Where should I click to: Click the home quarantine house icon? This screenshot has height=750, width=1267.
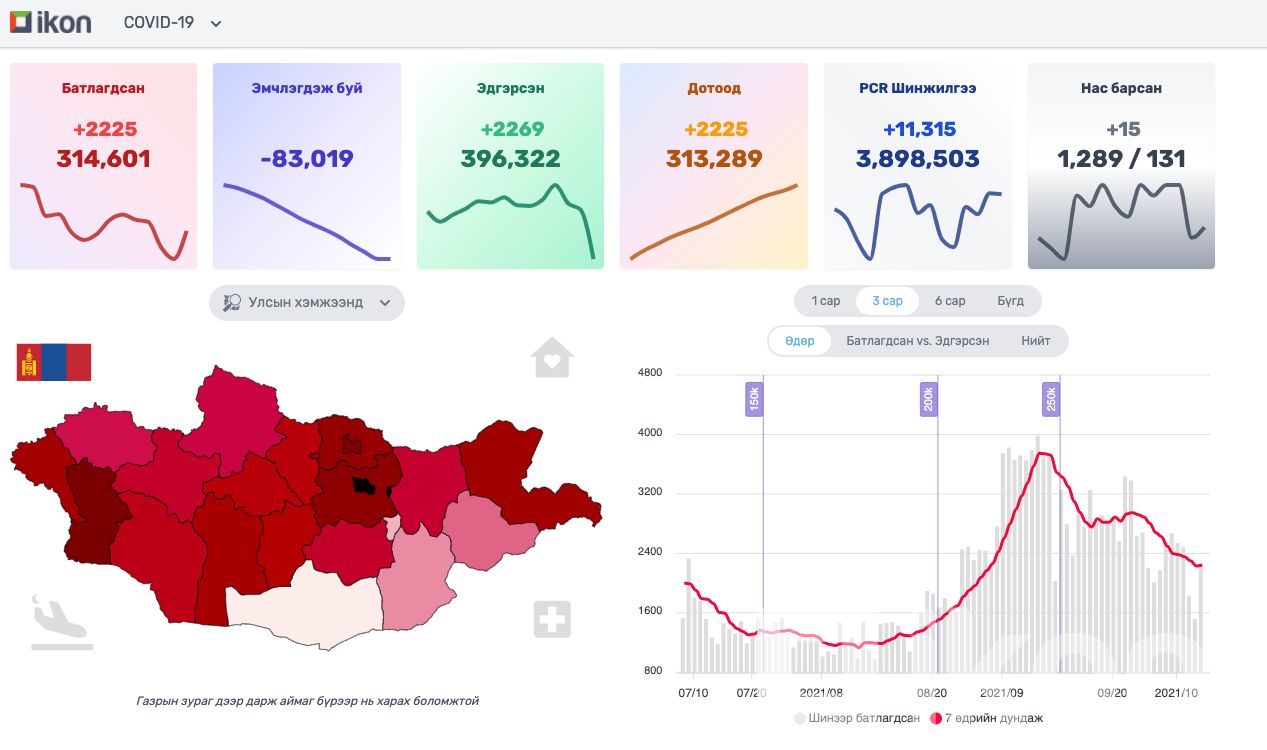click(552, 357)
